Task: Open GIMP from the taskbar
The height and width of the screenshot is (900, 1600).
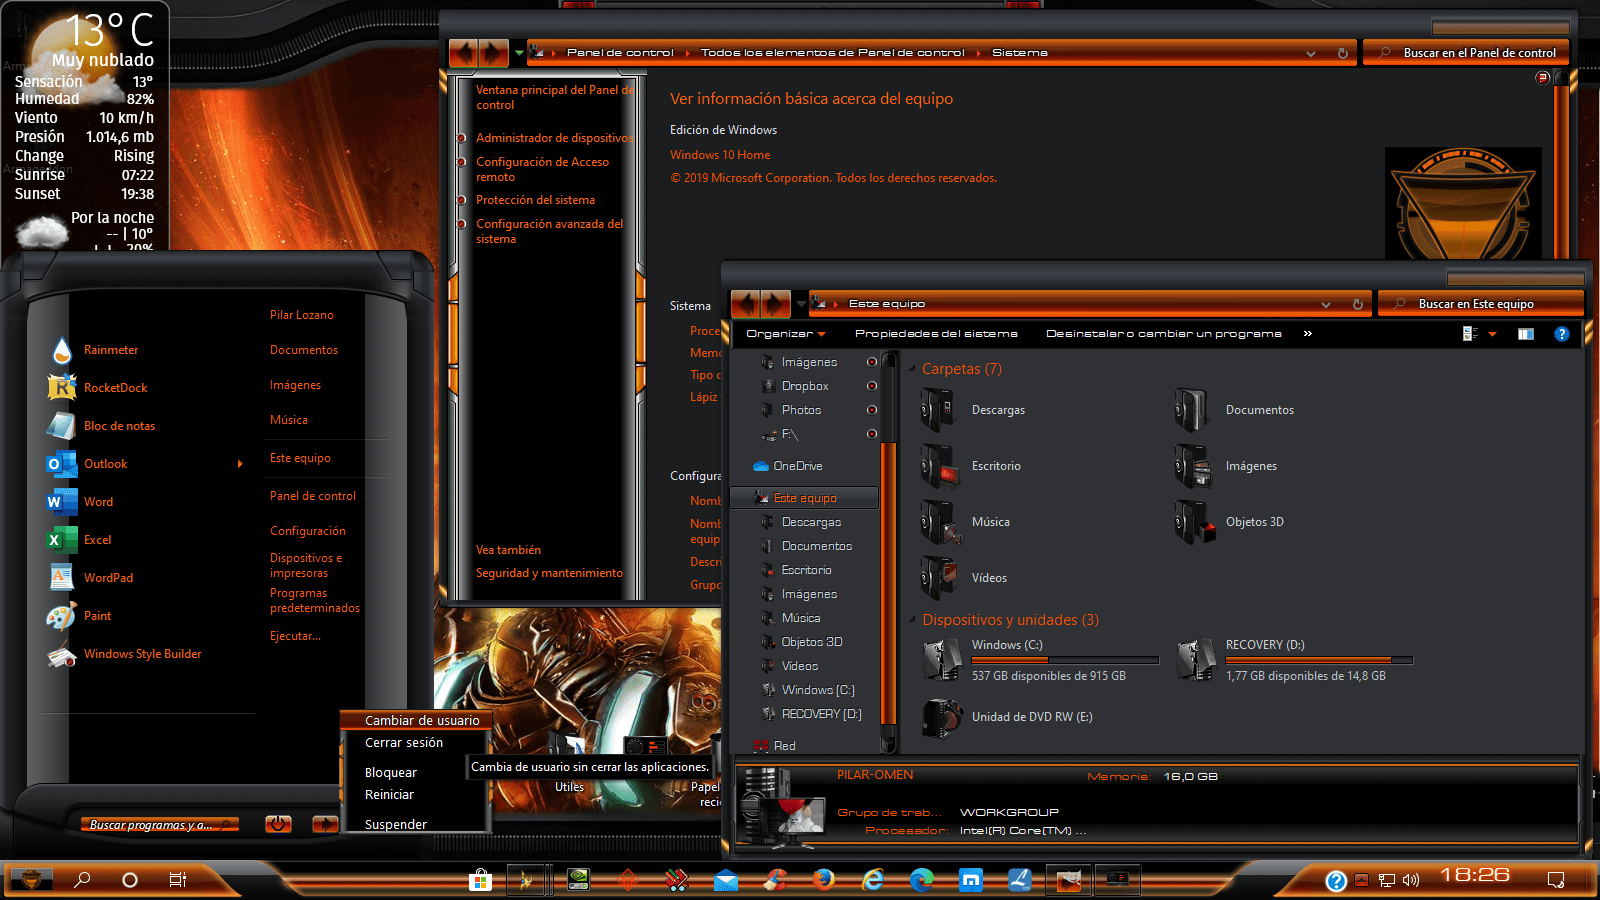Action: (1068, 881)
